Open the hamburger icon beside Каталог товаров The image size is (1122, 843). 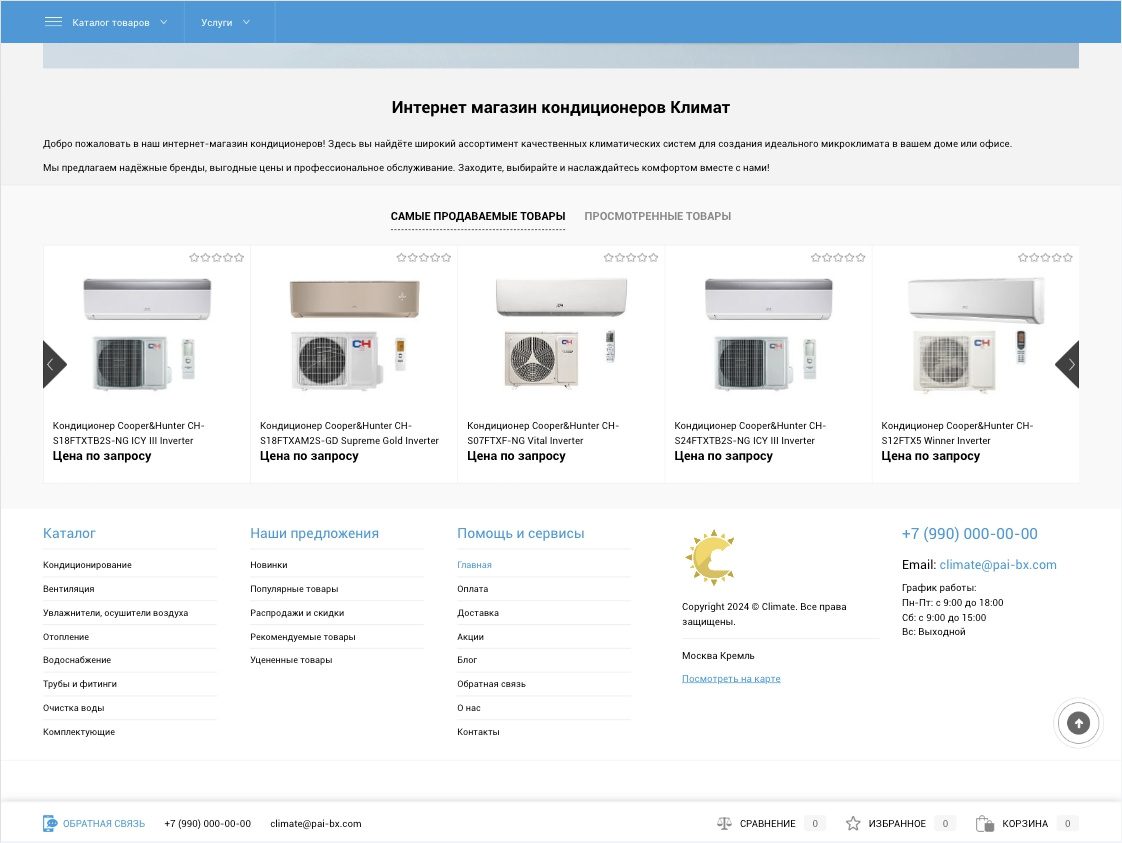53,21
